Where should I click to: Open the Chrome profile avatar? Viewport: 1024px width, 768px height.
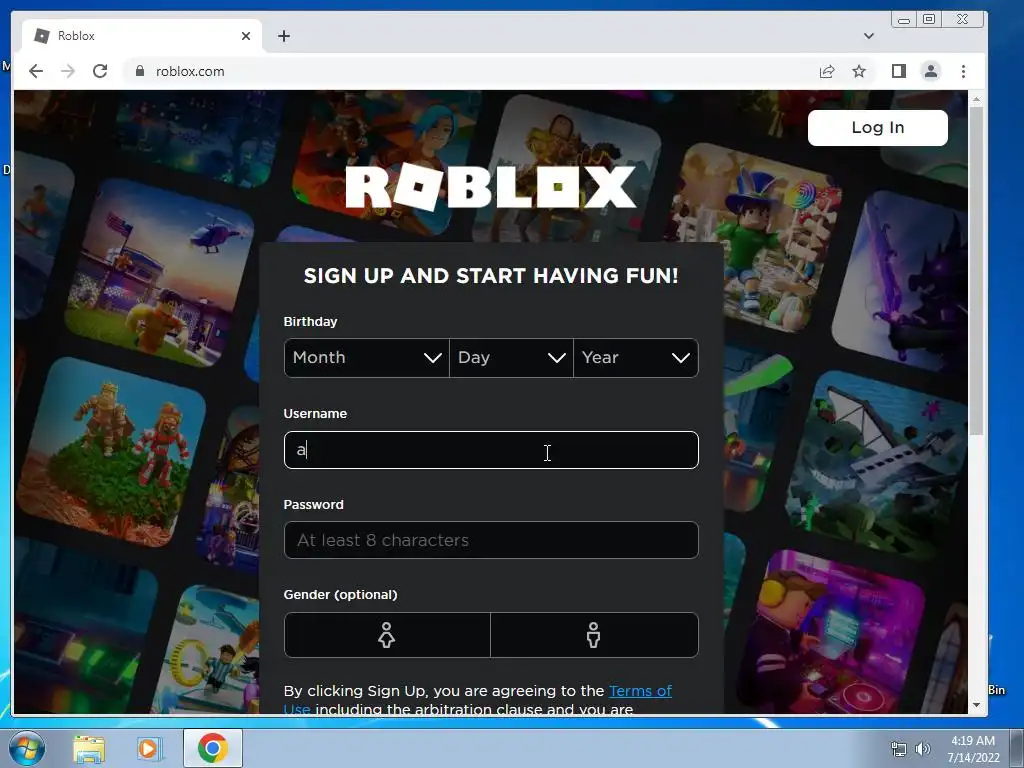pyautogui.click(x=931, y=71)
